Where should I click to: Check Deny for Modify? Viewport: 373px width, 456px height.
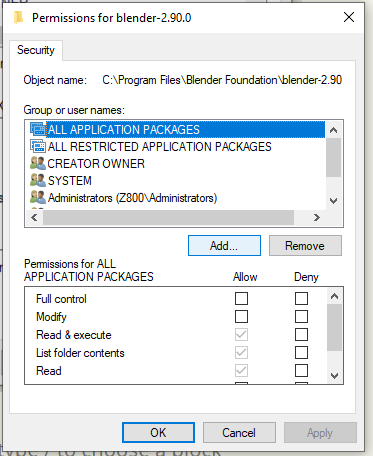[301, 316]
